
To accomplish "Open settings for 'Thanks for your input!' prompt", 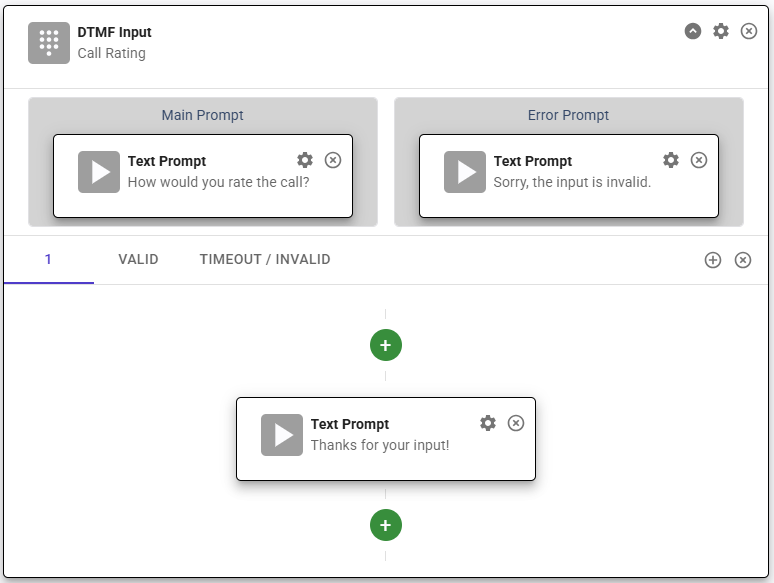I will tap(488, 423).
